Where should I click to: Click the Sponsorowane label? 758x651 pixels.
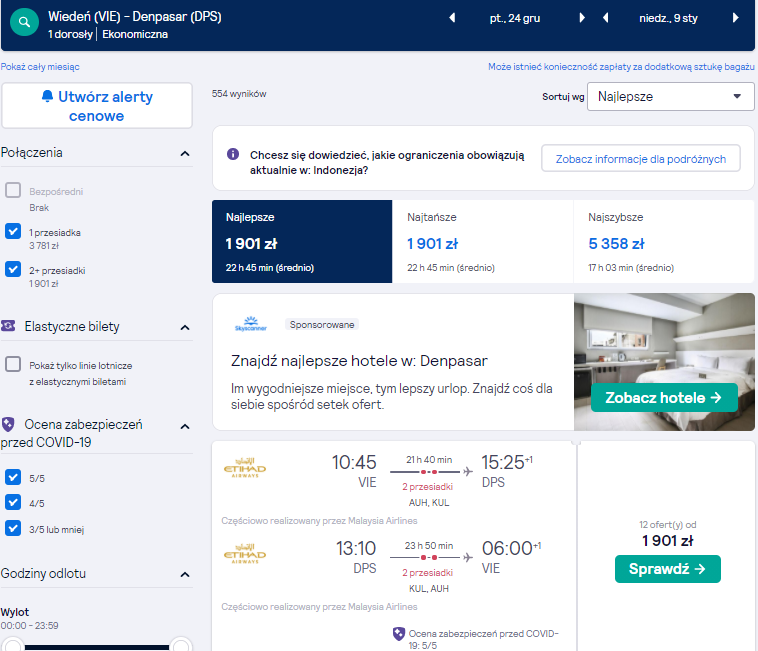click(322, 324)
